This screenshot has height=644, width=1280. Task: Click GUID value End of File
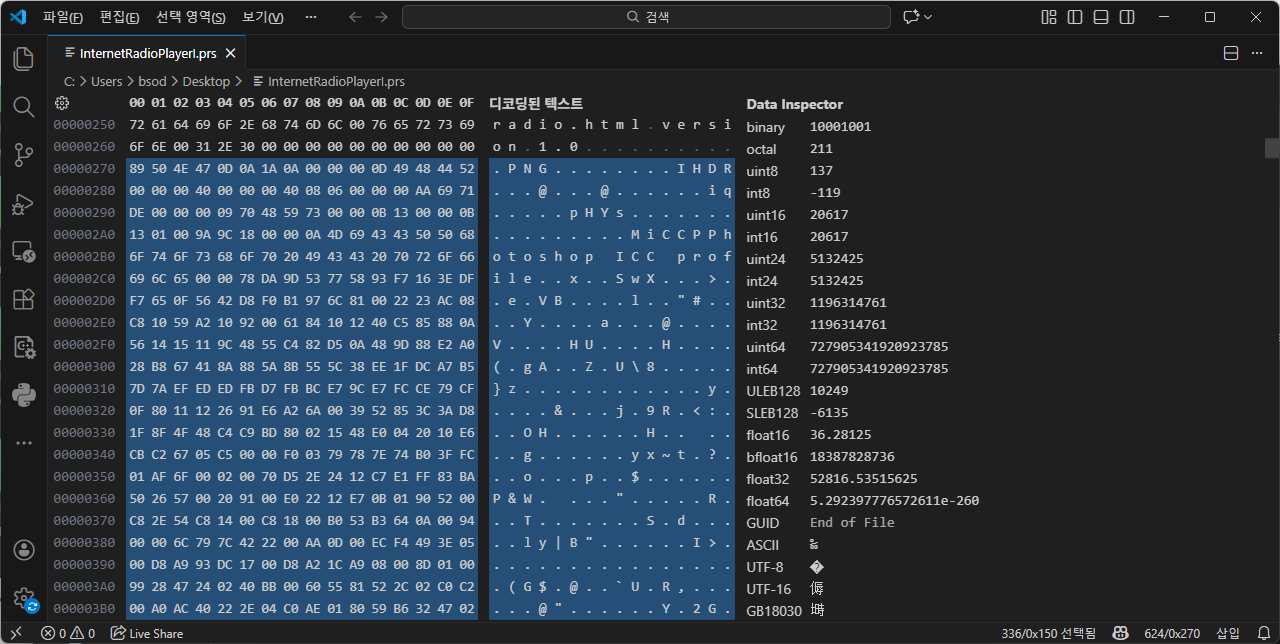(852, 523)
